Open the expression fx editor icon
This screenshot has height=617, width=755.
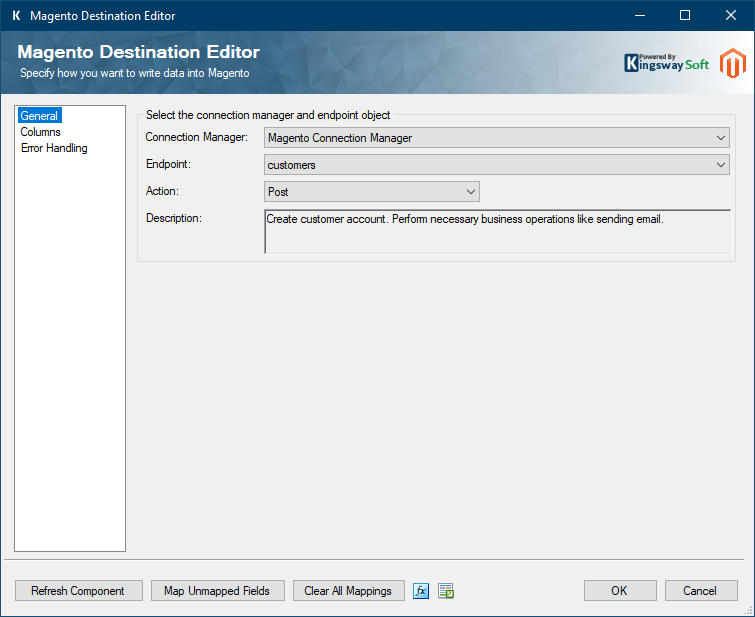tap(421, 591)
